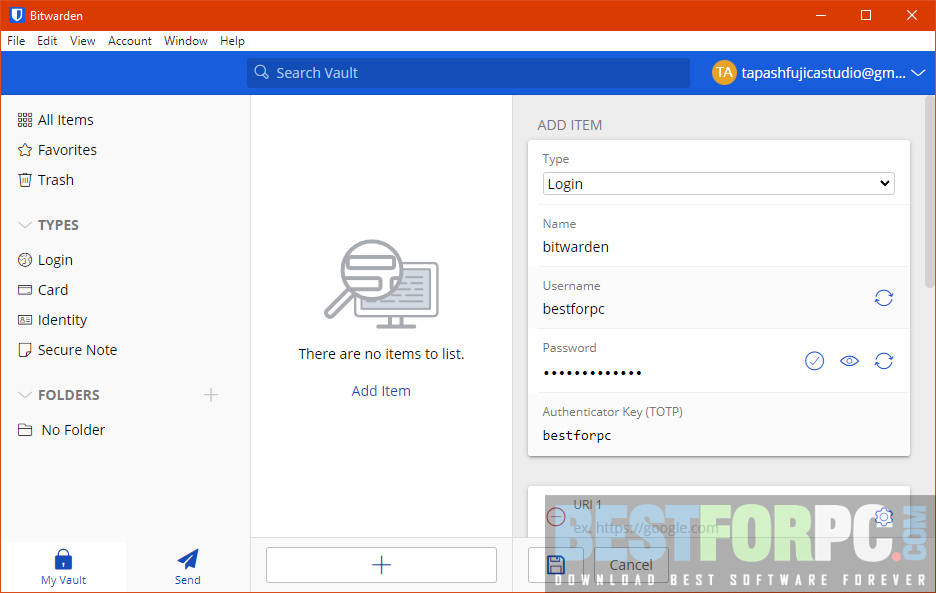Open the Window menu

point(186,41)
